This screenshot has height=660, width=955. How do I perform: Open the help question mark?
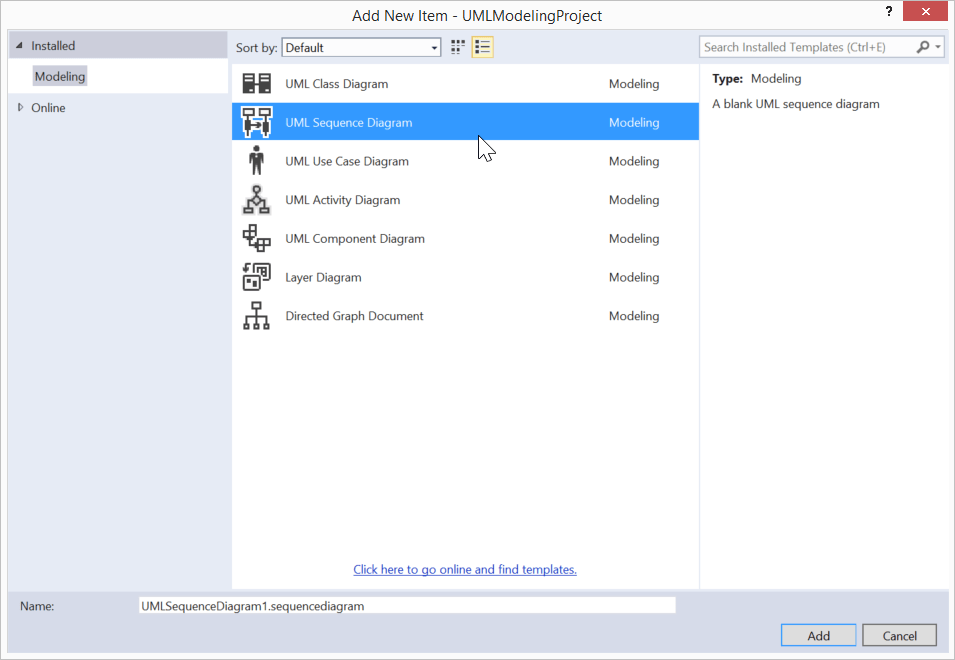(x=889, y=11)
